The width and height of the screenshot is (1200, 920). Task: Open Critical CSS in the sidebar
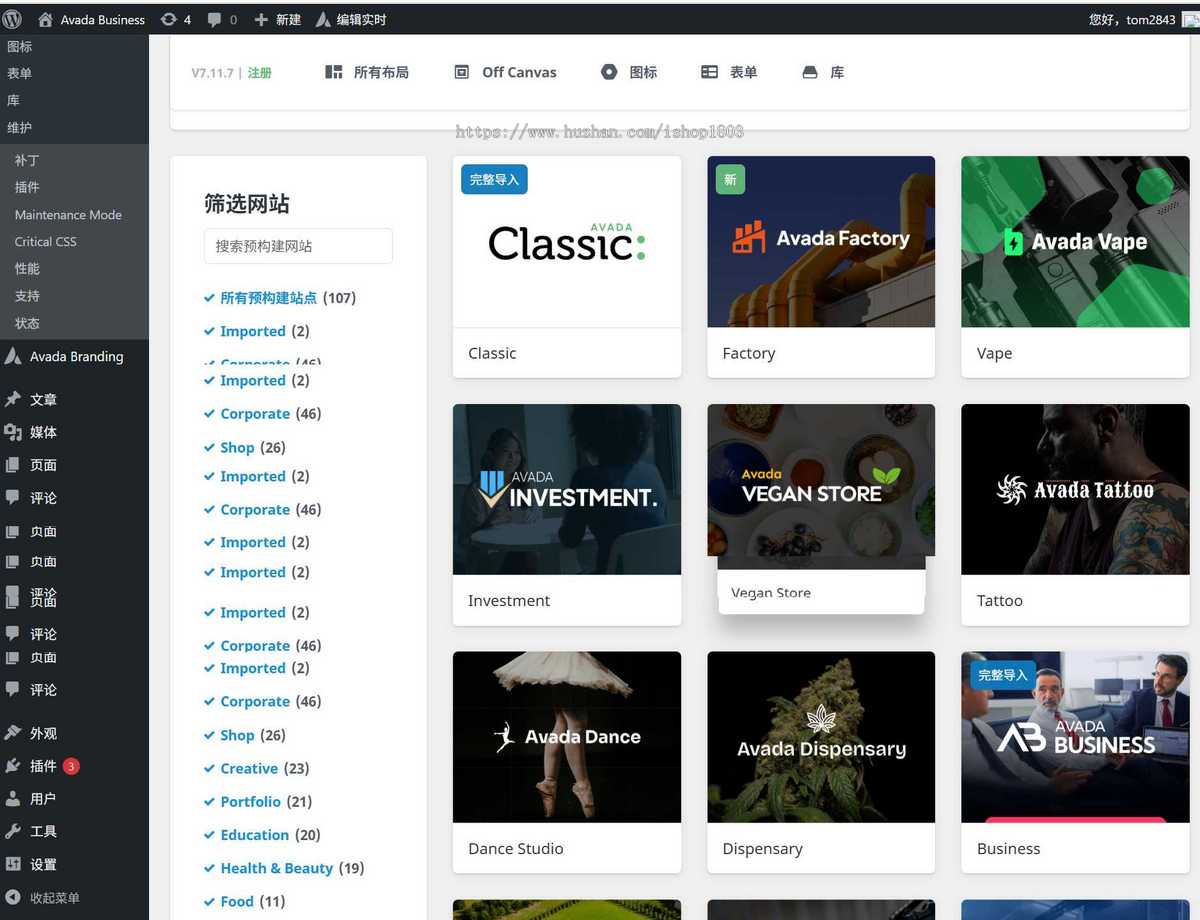(45, 242)
